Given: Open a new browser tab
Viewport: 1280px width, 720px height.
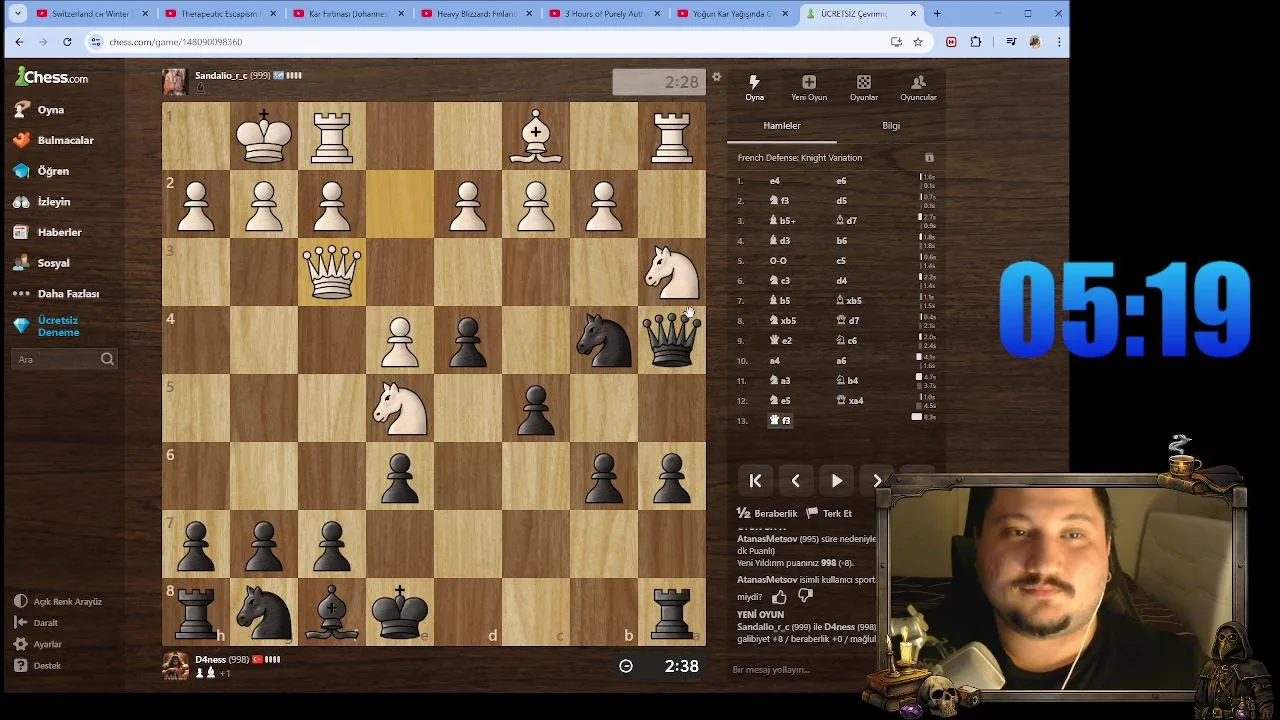Looking at the screenshot, I should coord(937,14).
